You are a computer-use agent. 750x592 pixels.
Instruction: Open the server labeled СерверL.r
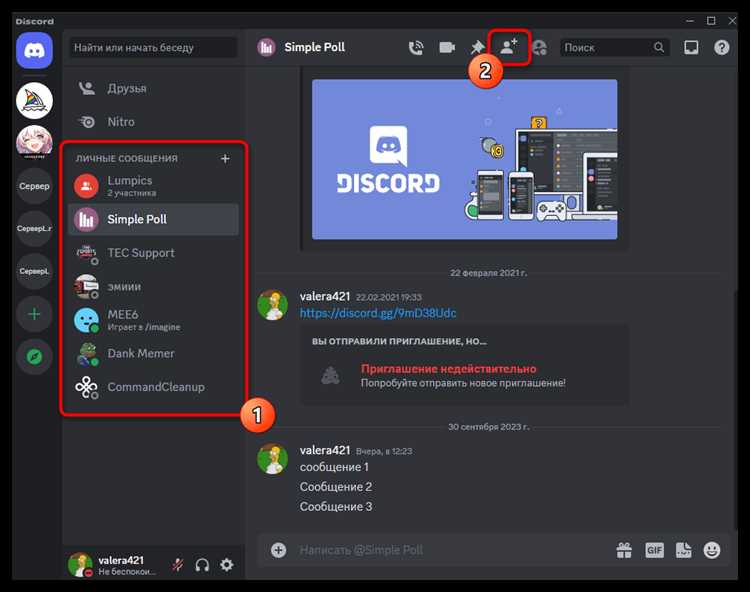(x=34, y=229)
